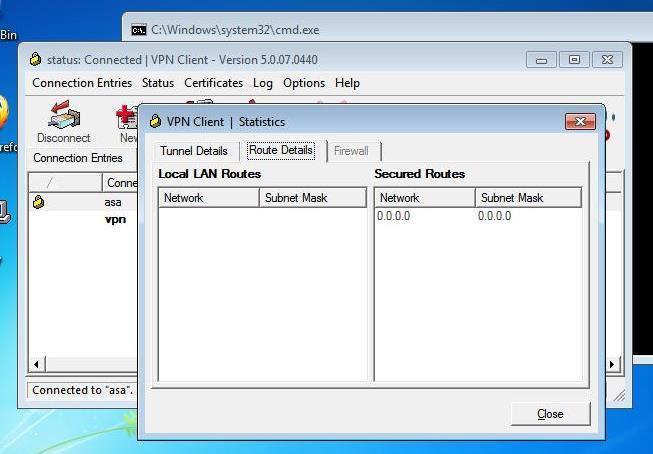
Task: Select the asa connection entry
Action: [x=113, y=202]
